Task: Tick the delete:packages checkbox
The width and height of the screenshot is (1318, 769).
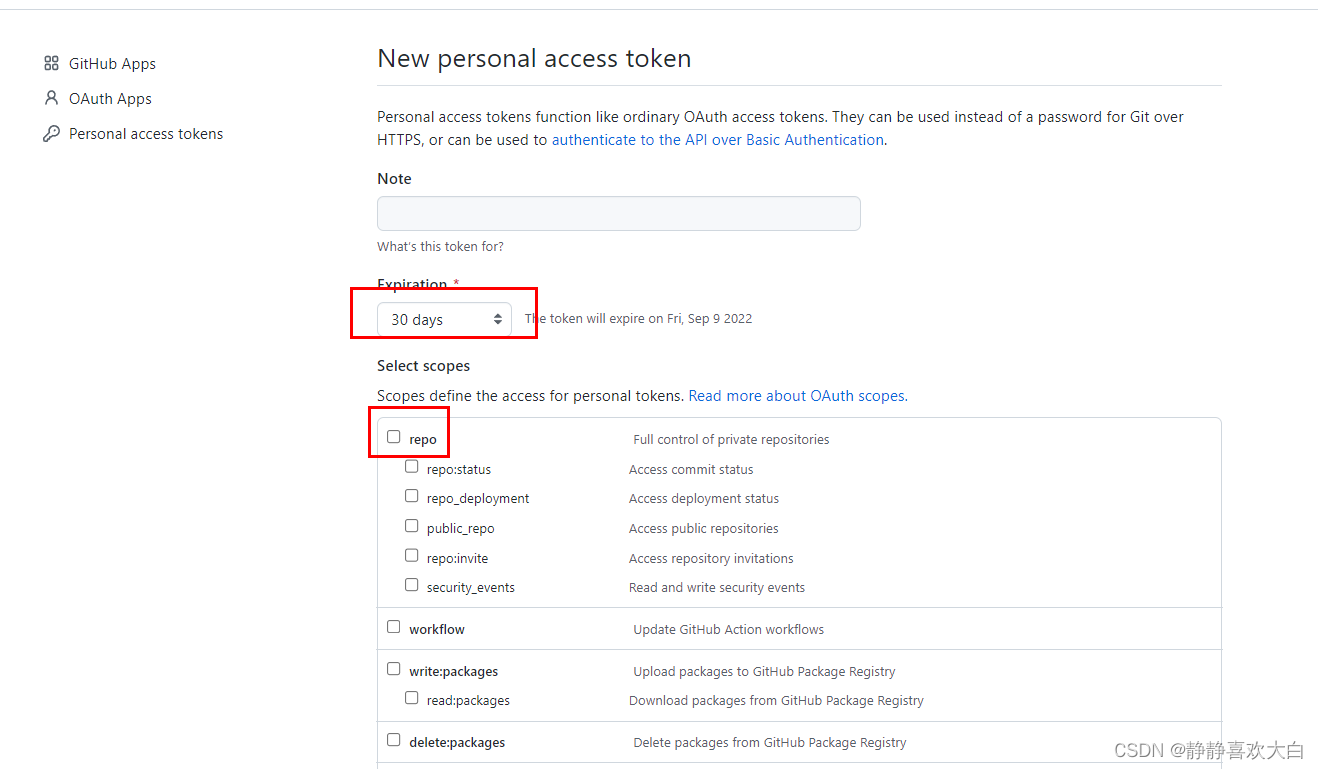Action: (394, 740)
